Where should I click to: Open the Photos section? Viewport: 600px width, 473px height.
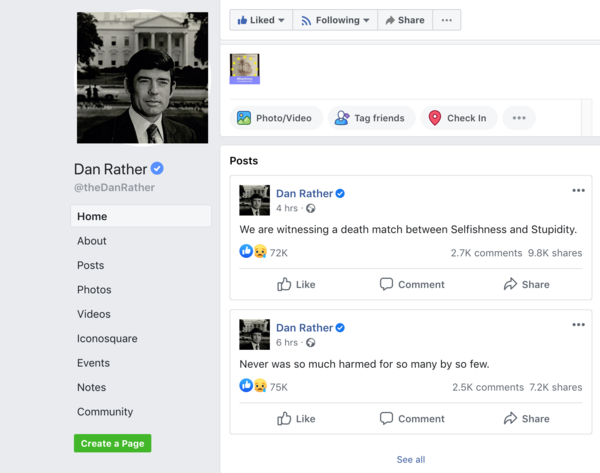coord(94,290)
